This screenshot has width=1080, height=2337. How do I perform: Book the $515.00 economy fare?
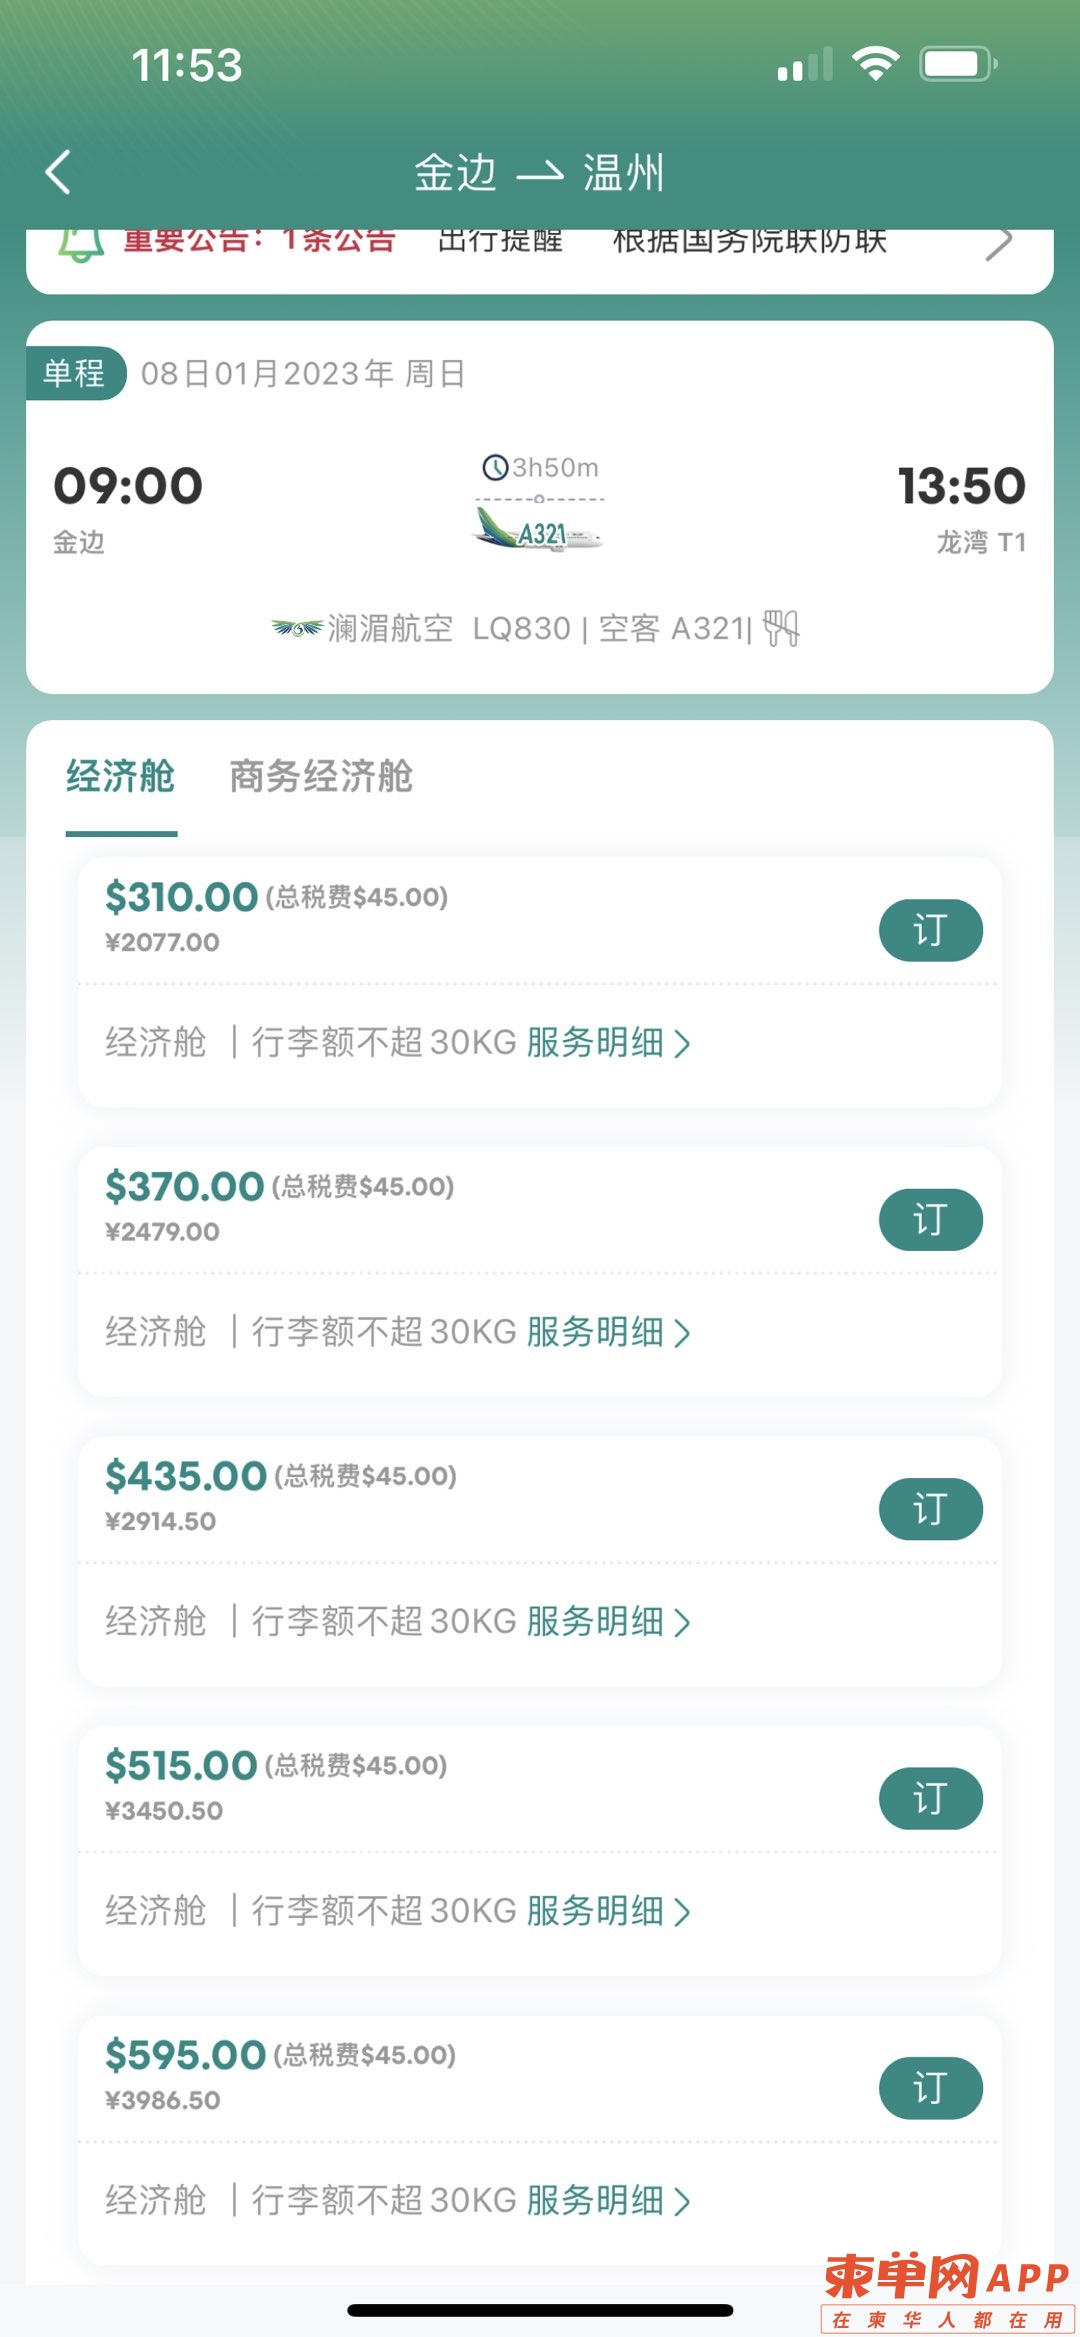point(930,1799)
